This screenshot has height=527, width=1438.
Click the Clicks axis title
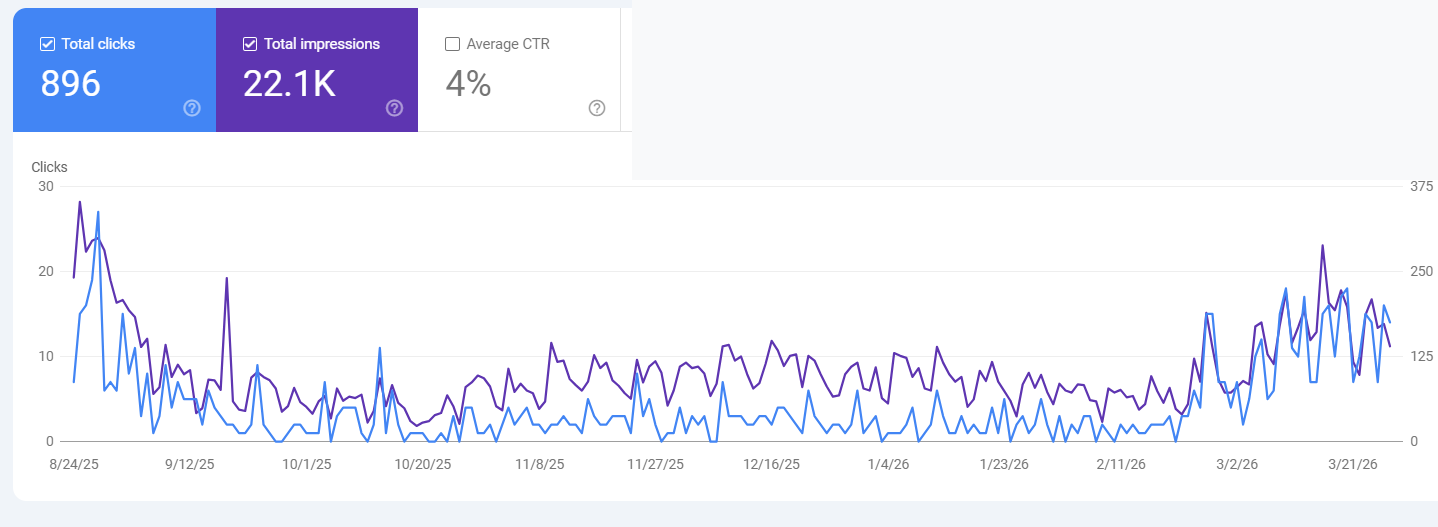point(50,167)
